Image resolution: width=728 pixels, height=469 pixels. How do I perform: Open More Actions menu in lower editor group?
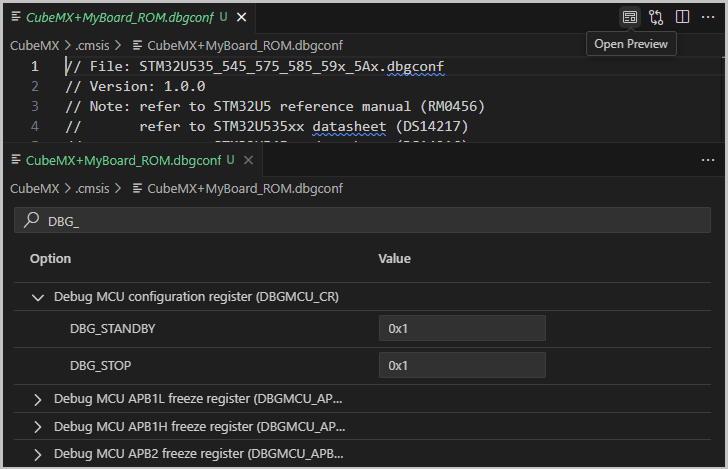pos(708,160)
